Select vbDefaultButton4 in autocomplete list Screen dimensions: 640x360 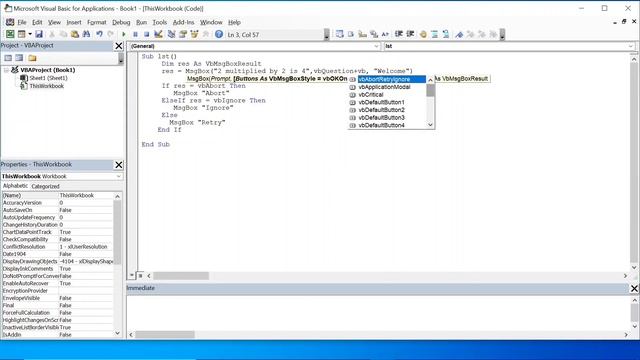pyautogui.click(x=387, y=125)
